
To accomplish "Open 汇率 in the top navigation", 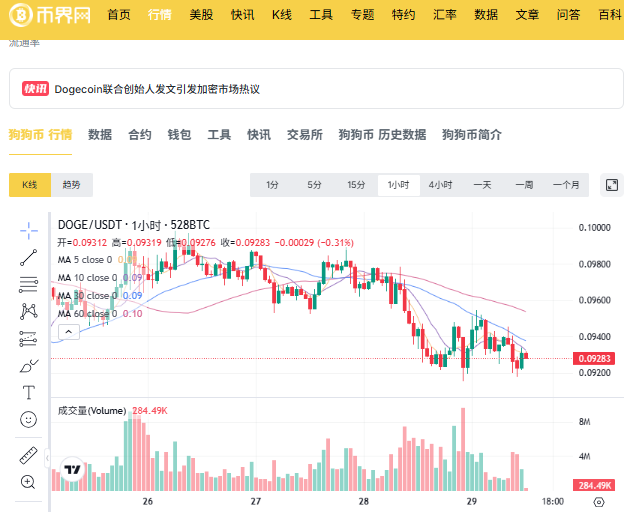I will pyautogui.click(x=445, y=15).
